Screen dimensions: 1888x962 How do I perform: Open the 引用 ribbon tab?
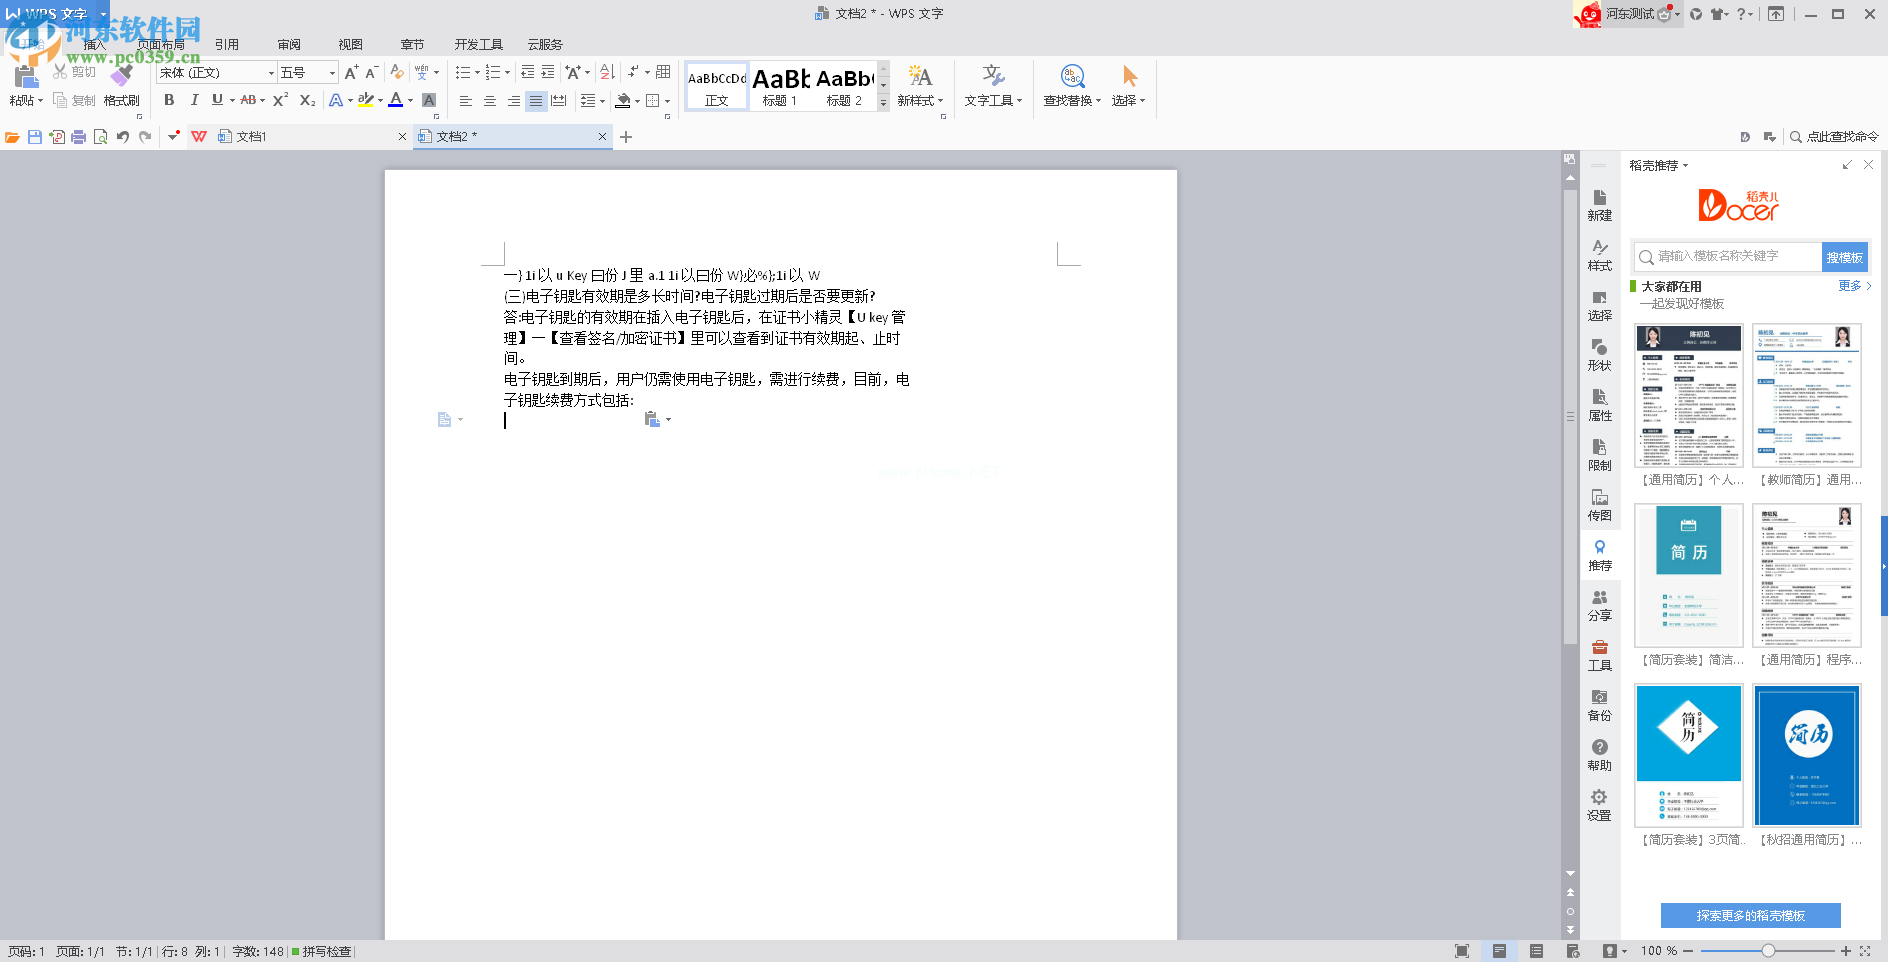[227, 45]
